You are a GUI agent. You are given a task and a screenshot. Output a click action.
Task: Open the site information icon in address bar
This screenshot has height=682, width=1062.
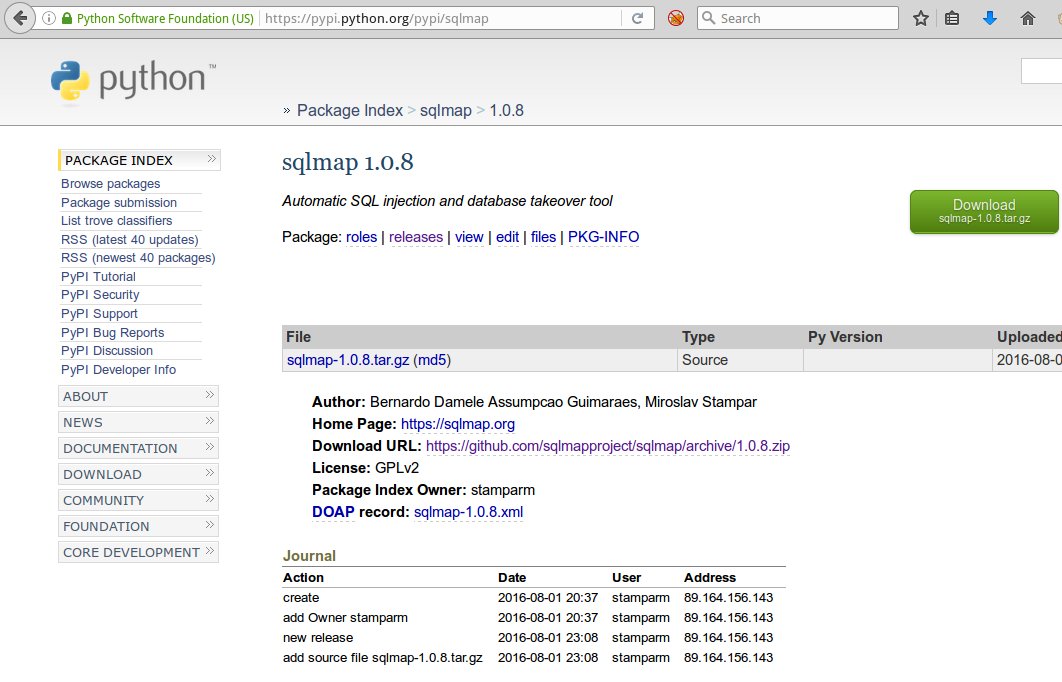tap(49, 18)
